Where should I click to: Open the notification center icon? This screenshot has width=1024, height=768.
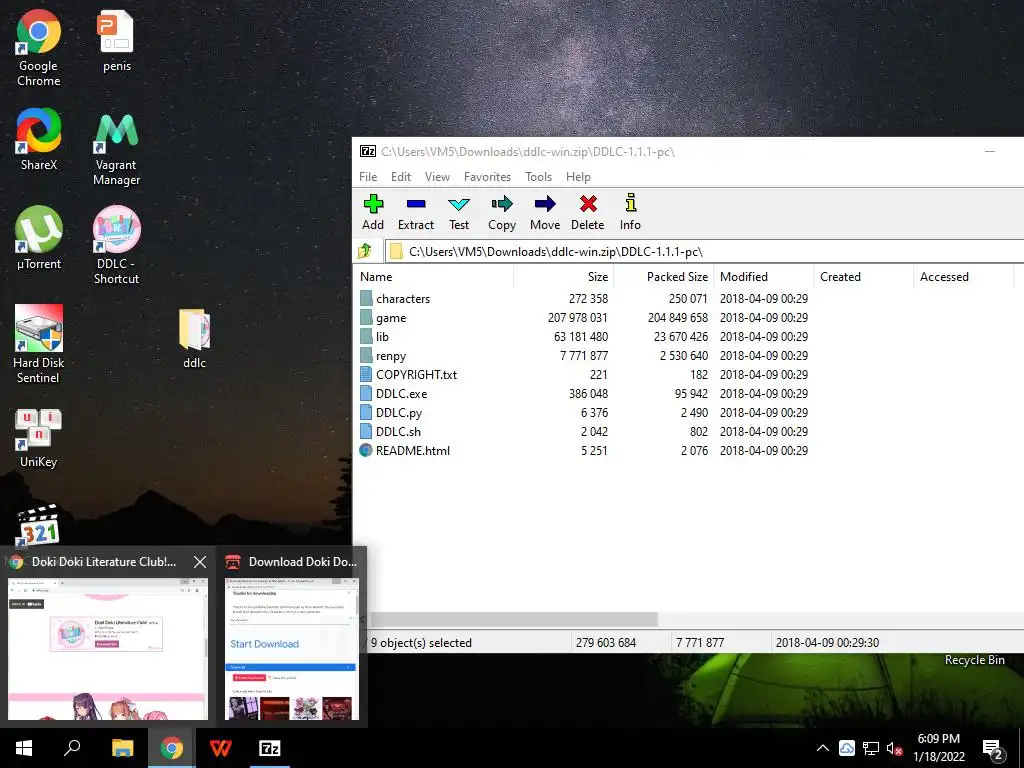992,749
